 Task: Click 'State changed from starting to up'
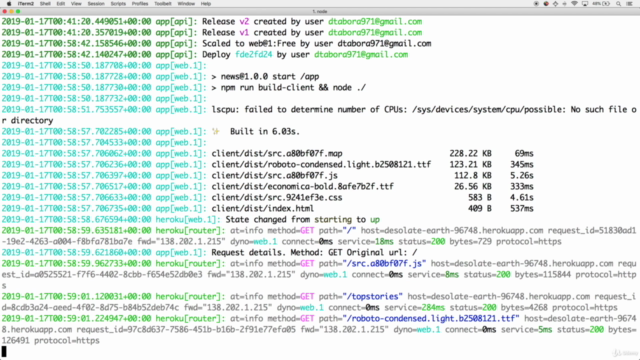click(302, 220)
